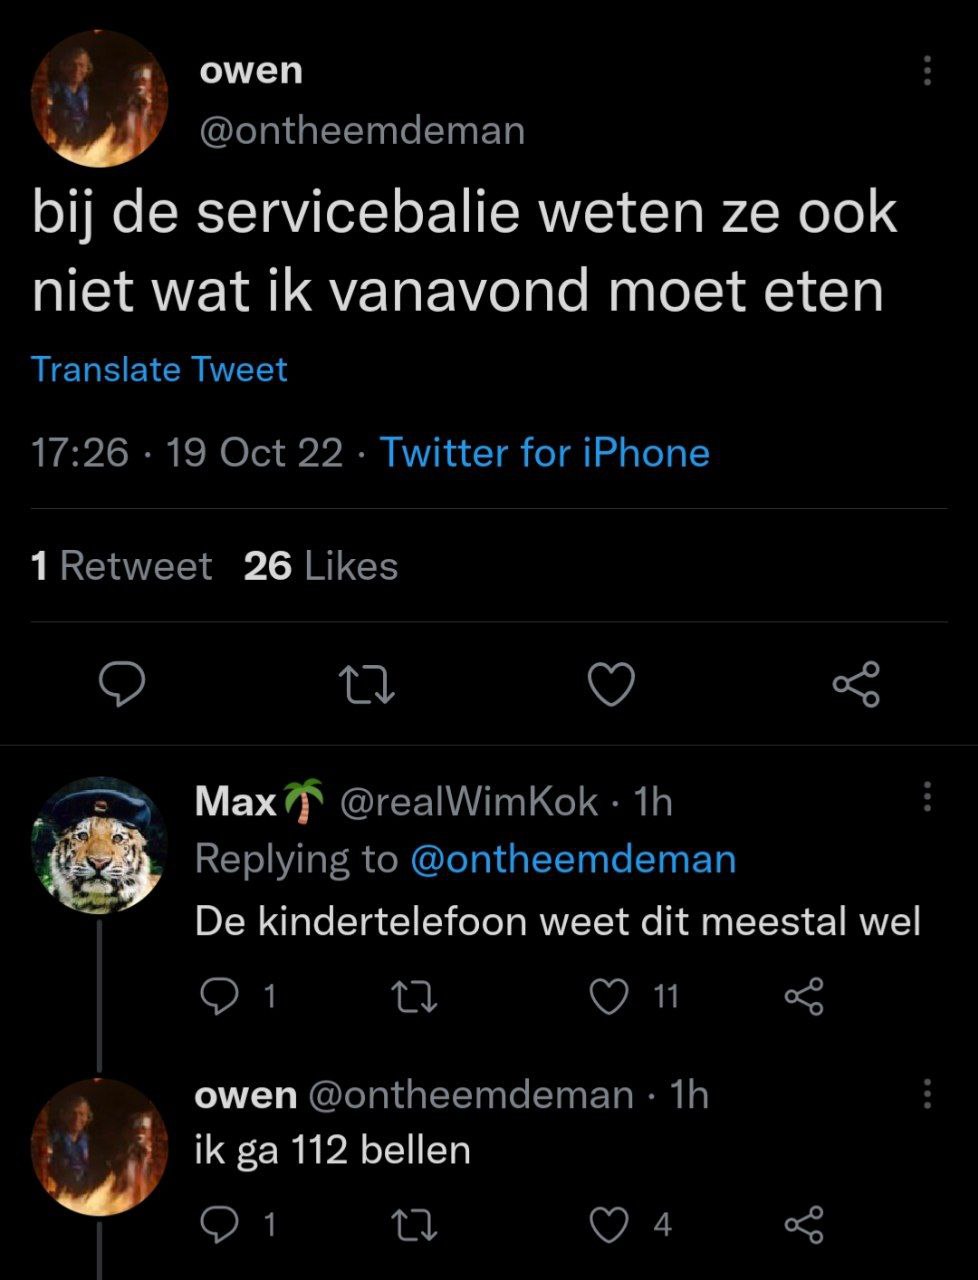Click Translate Tweet link
978x1280 pixels.
pyautogui.click(x=159, y=370)
